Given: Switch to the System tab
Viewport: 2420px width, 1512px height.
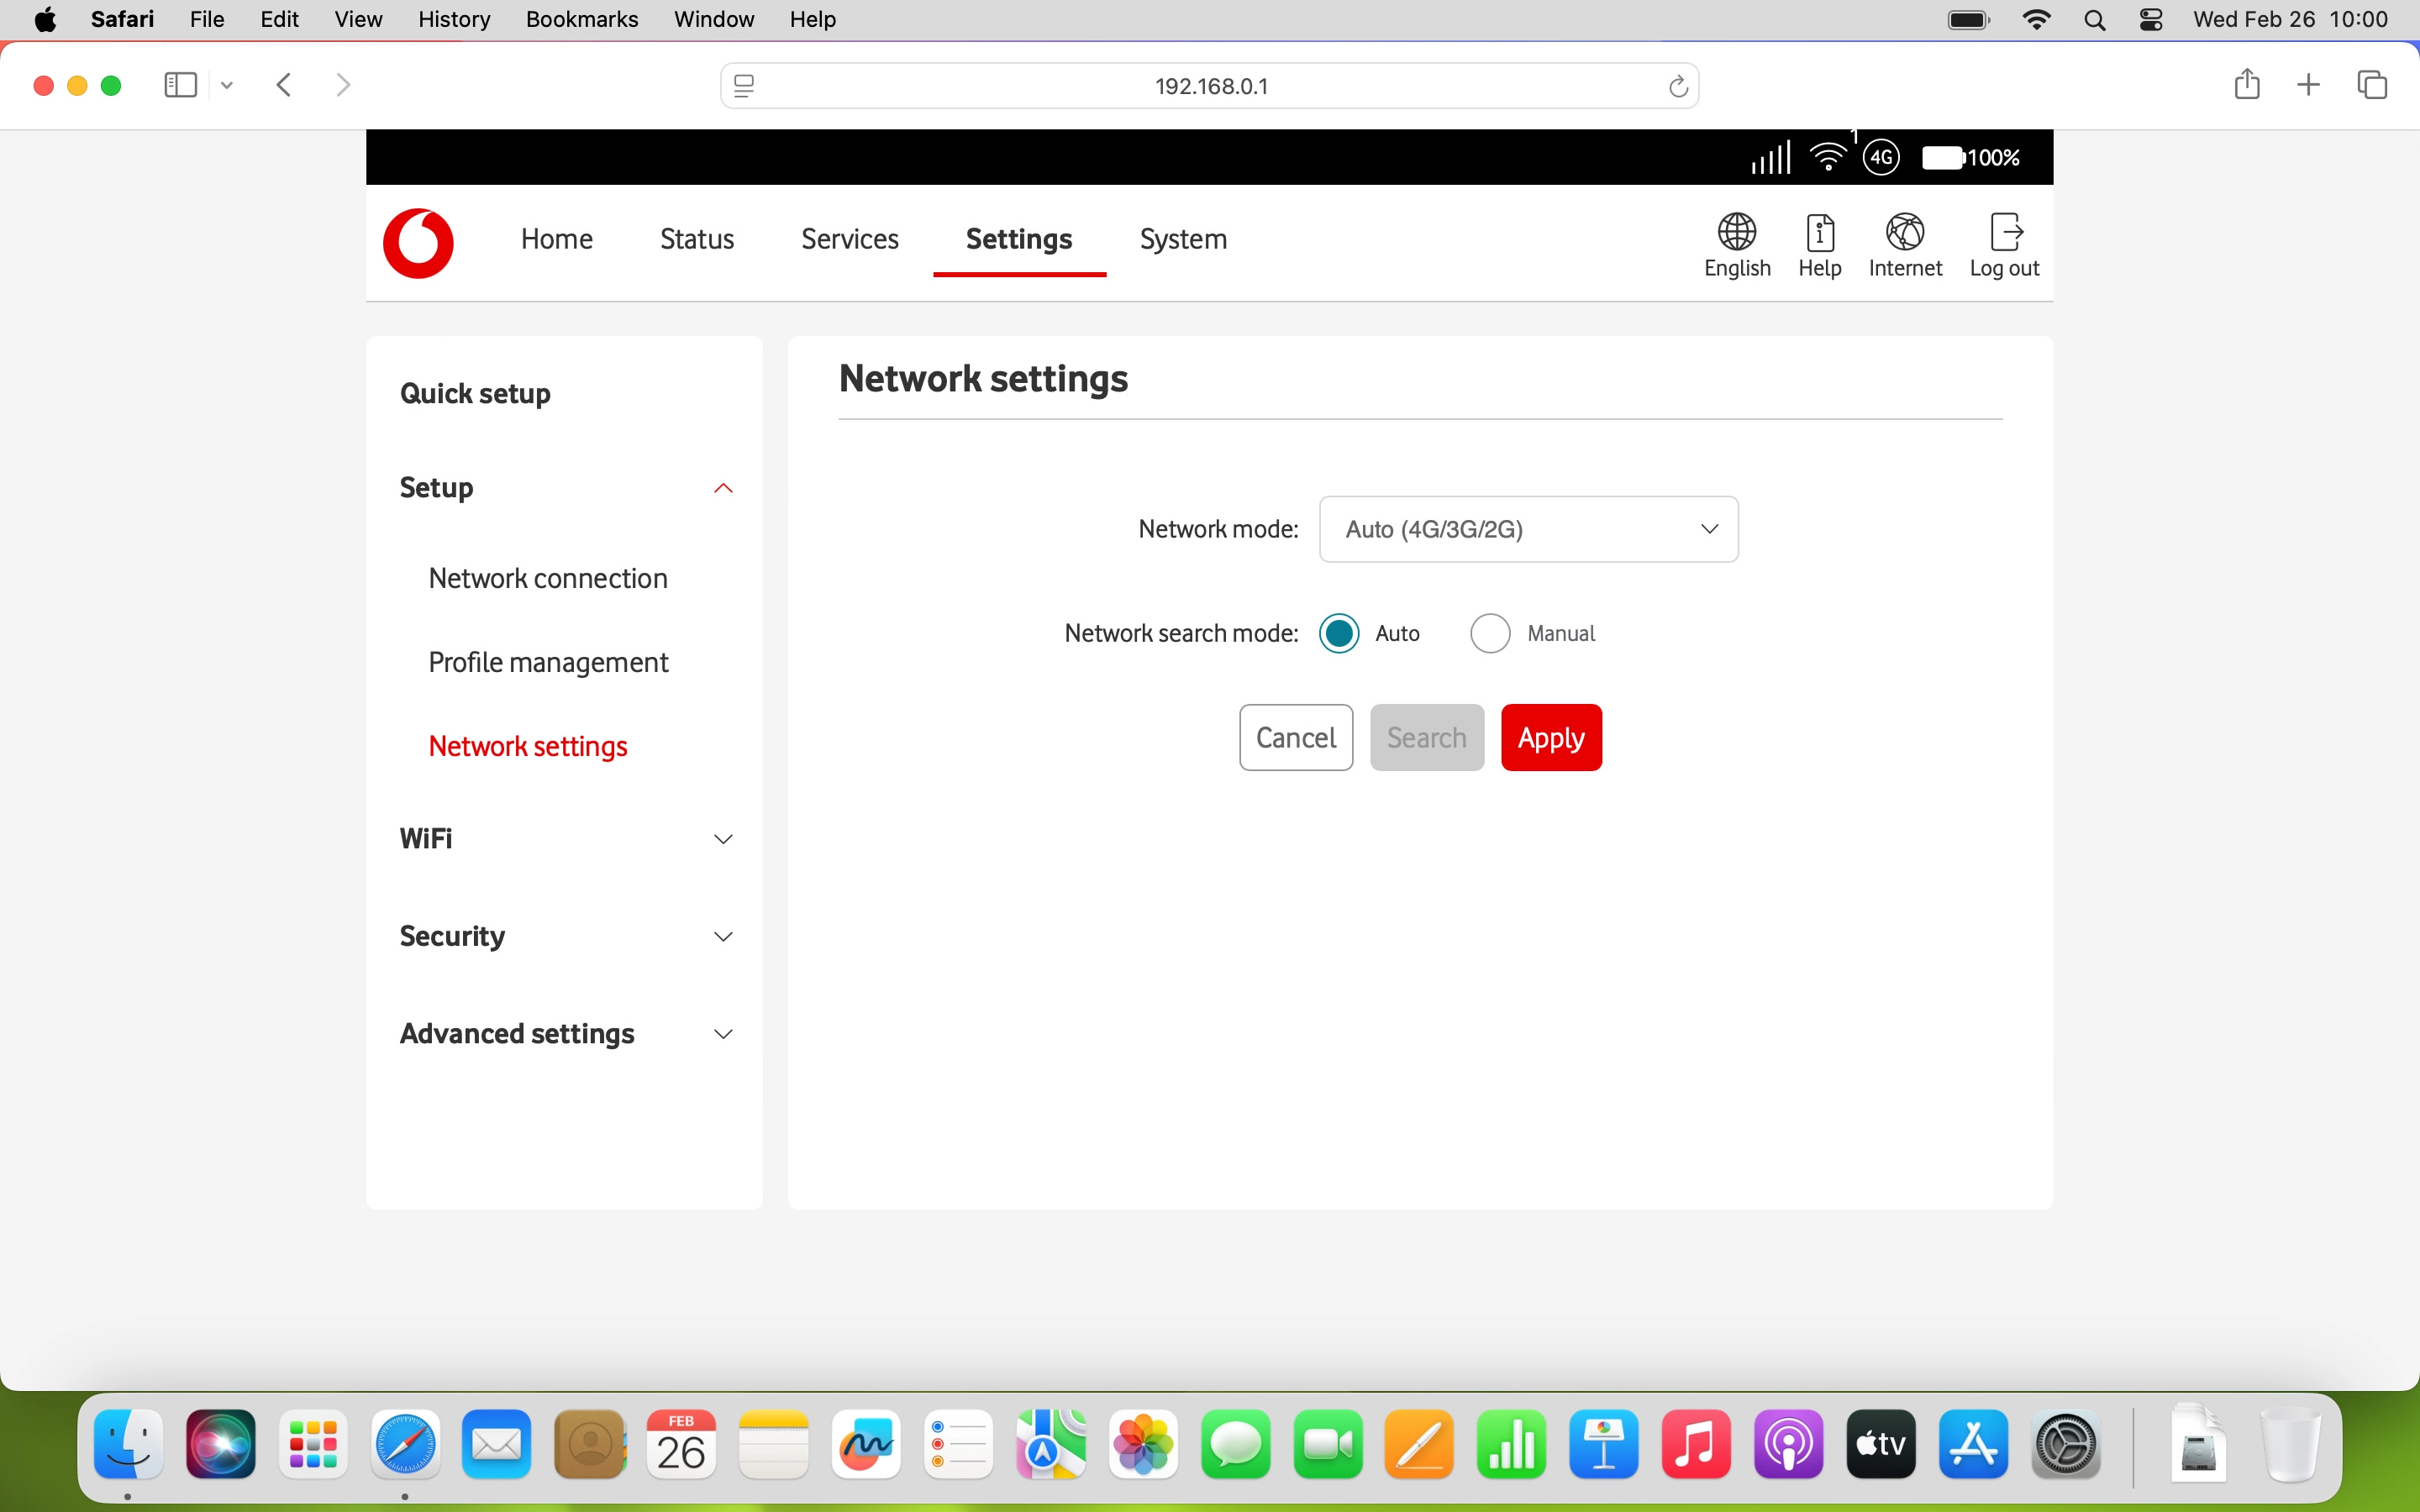Looking at the screenshot, I should [1183, 239].
